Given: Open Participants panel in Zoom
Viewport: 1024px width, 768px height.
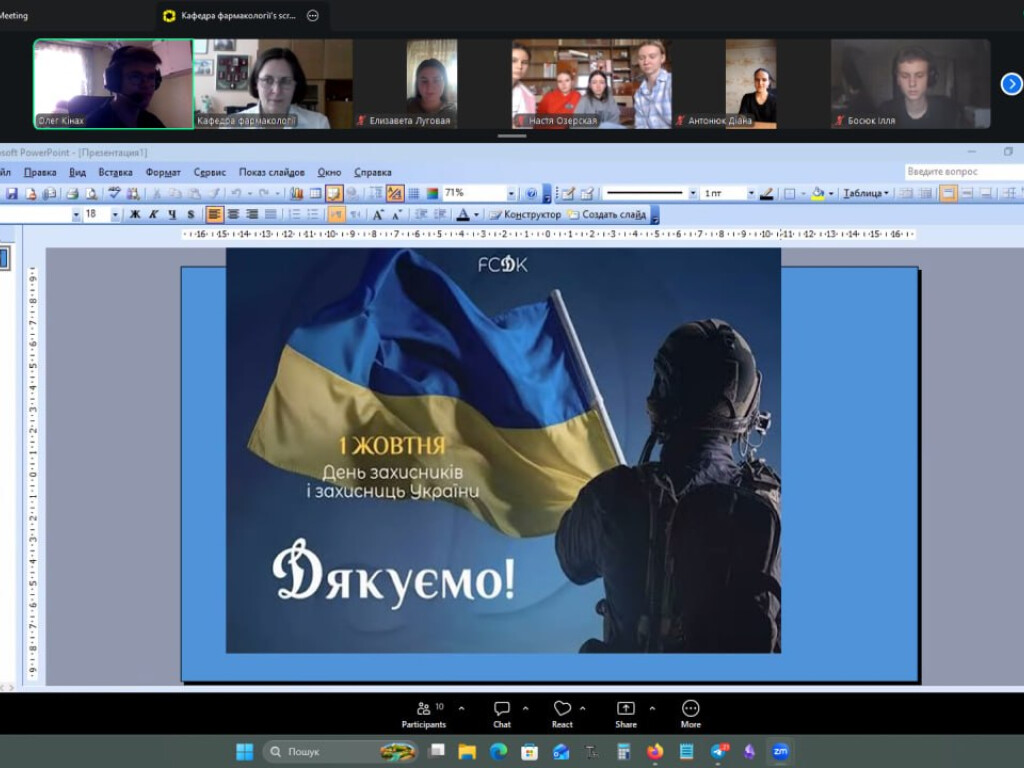Looking at the screenshot, I should tap(424, 714).
